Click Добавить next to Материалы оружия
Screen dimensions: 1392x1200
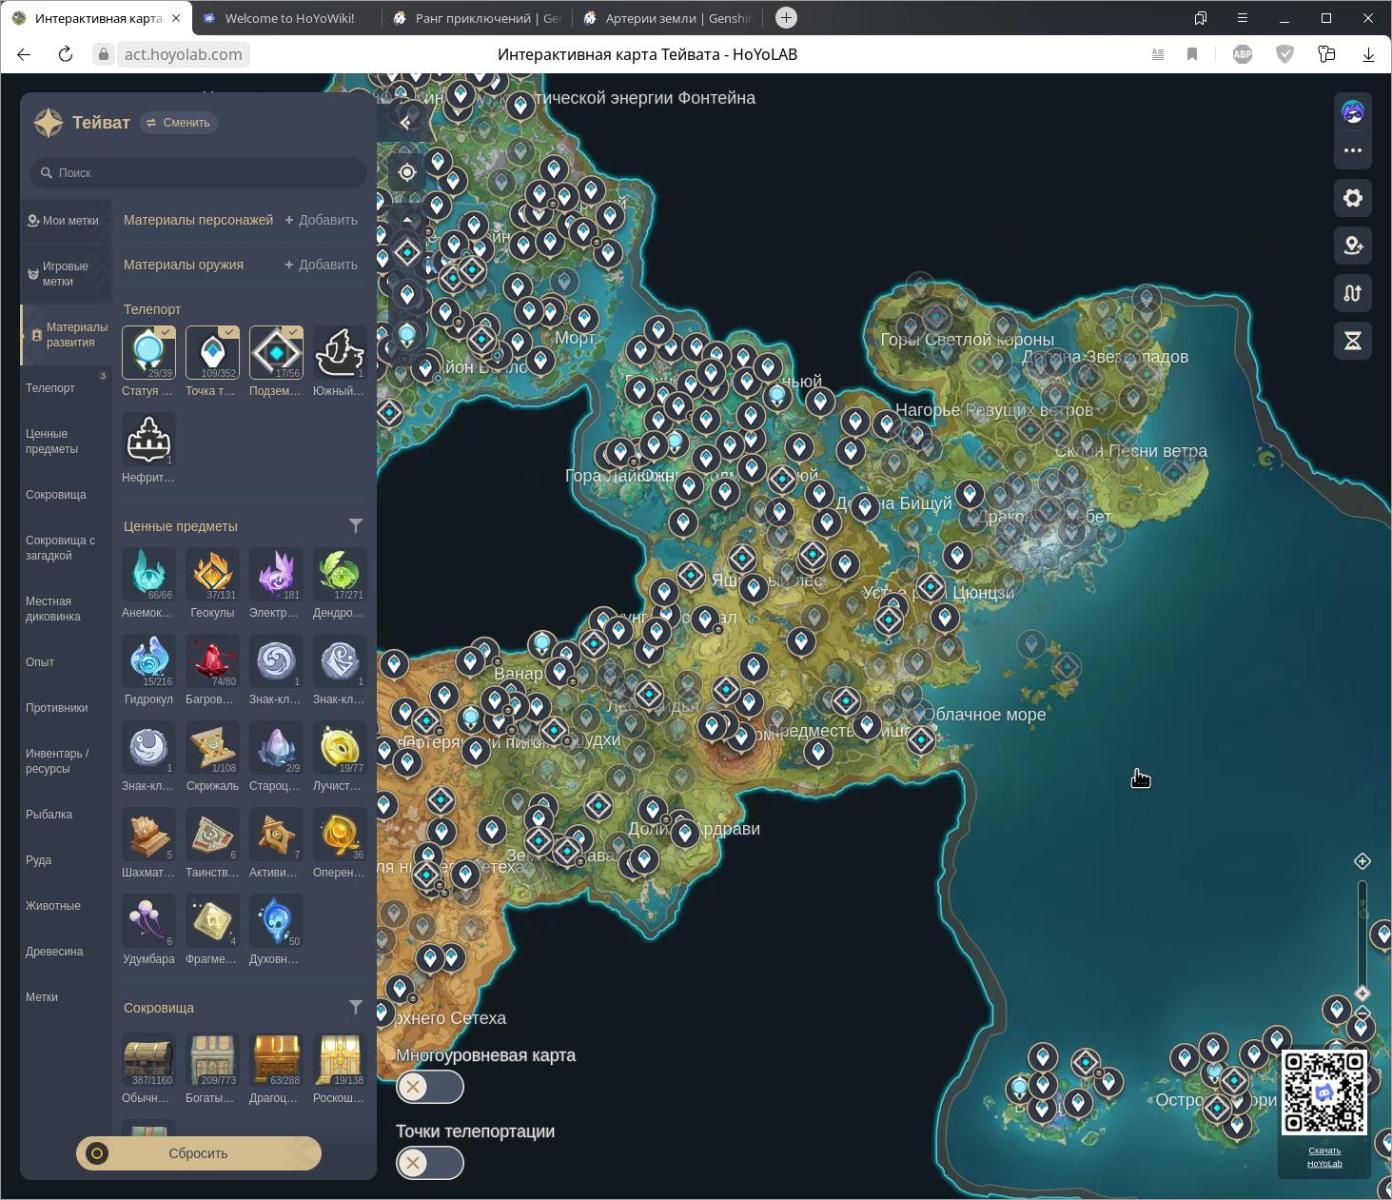coord(321,265)
